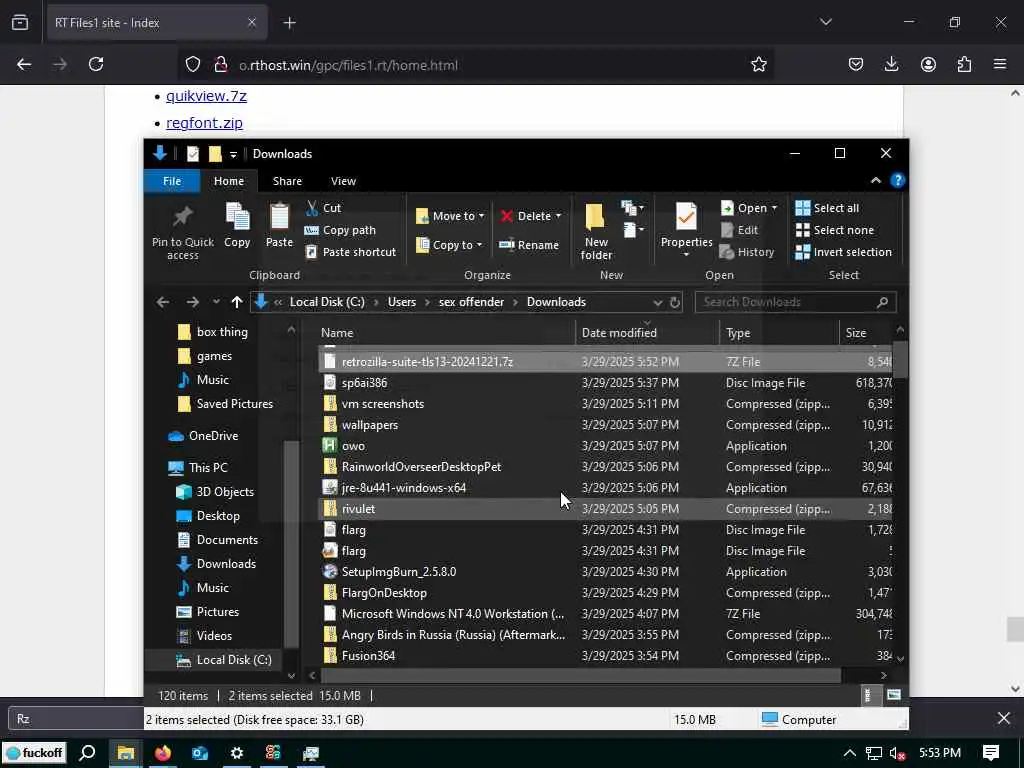
Task: Expand the Open dropdown arrow
Action: [x=775, y=208]
